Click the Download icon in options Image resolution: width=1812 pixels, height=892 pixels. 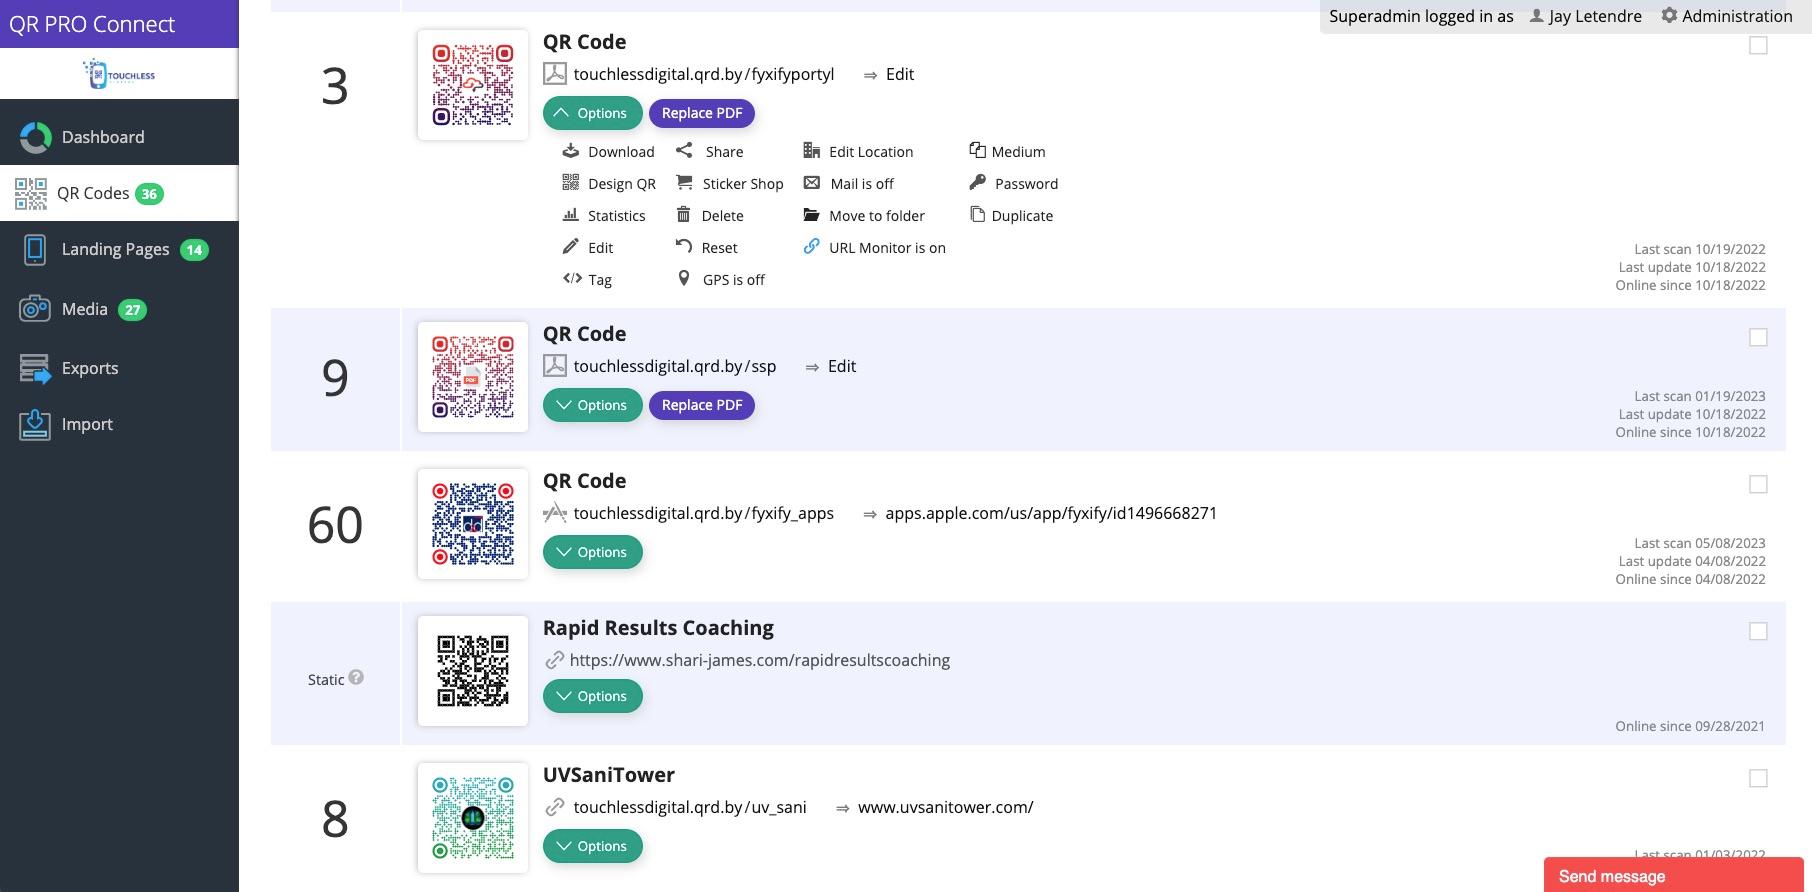[x=570, y=151]
